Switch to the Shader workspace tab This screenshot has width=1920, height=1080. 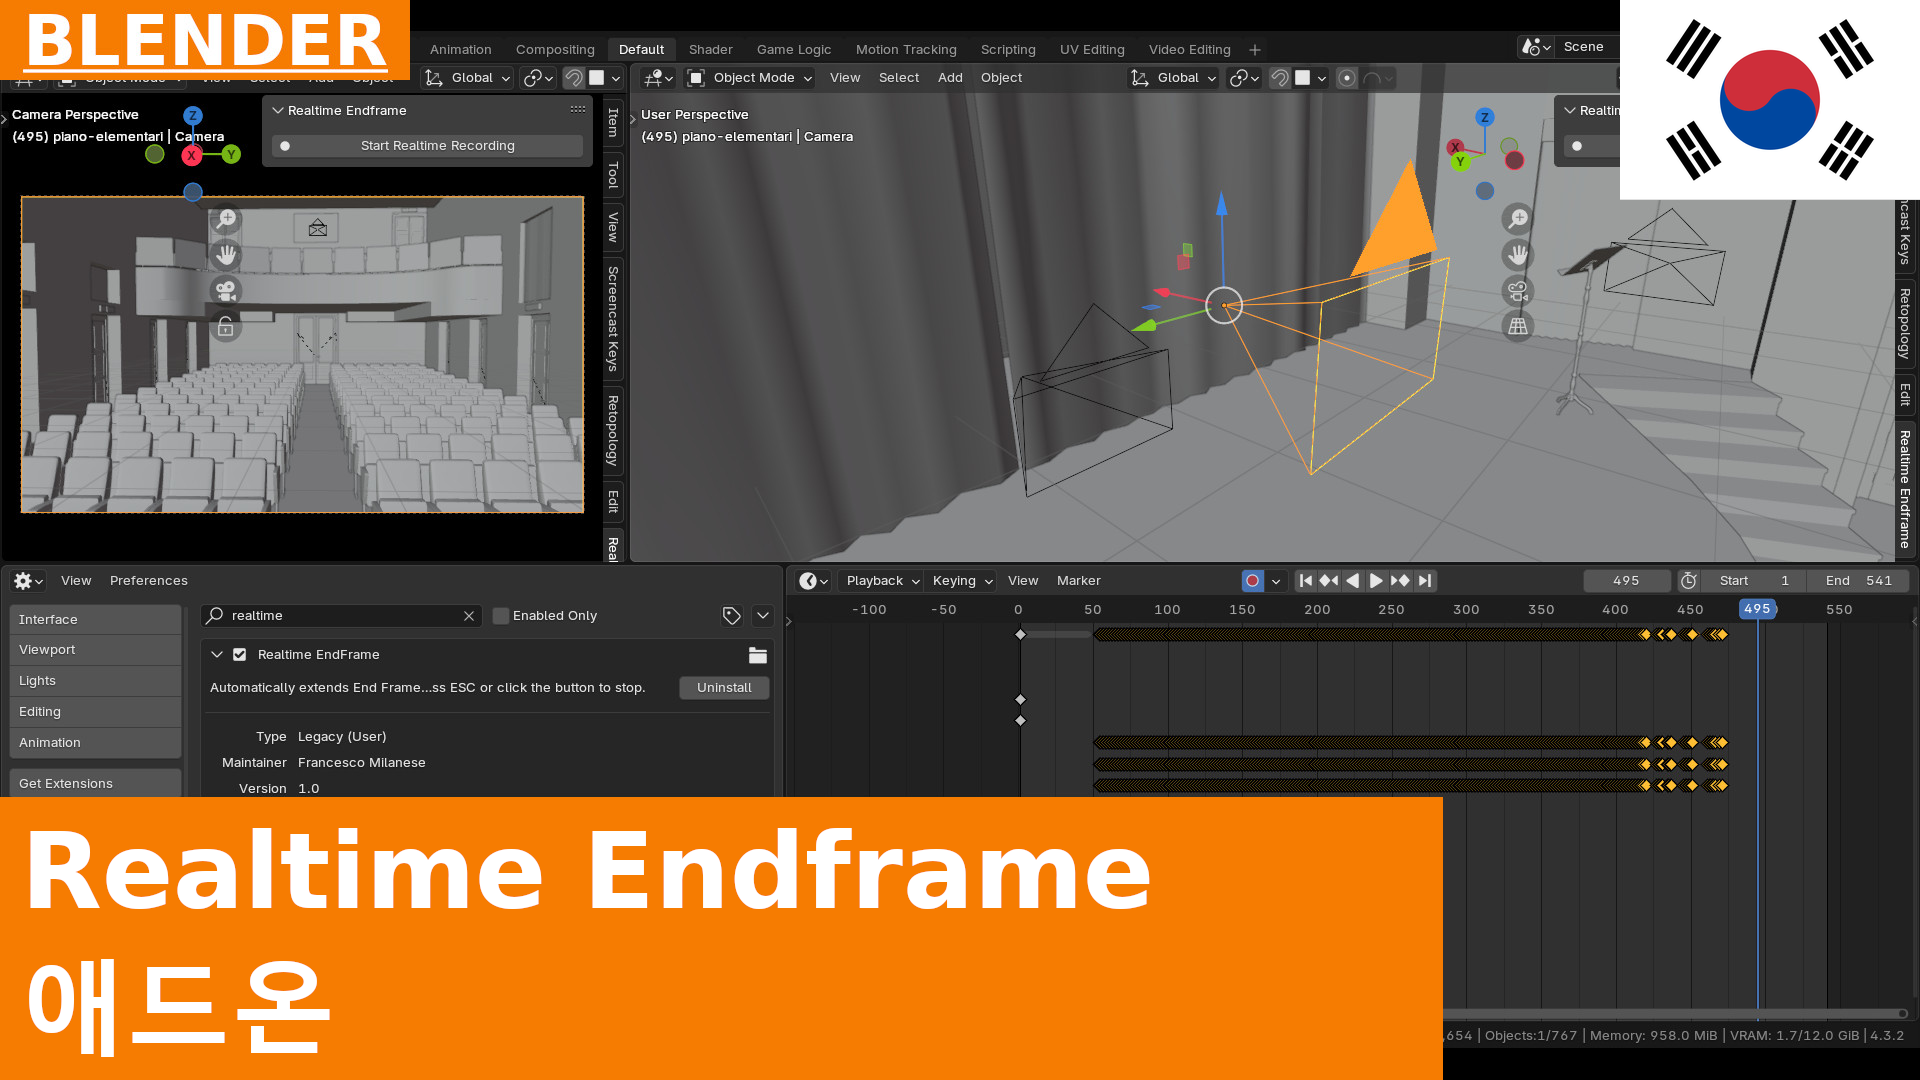coord(710,50)
